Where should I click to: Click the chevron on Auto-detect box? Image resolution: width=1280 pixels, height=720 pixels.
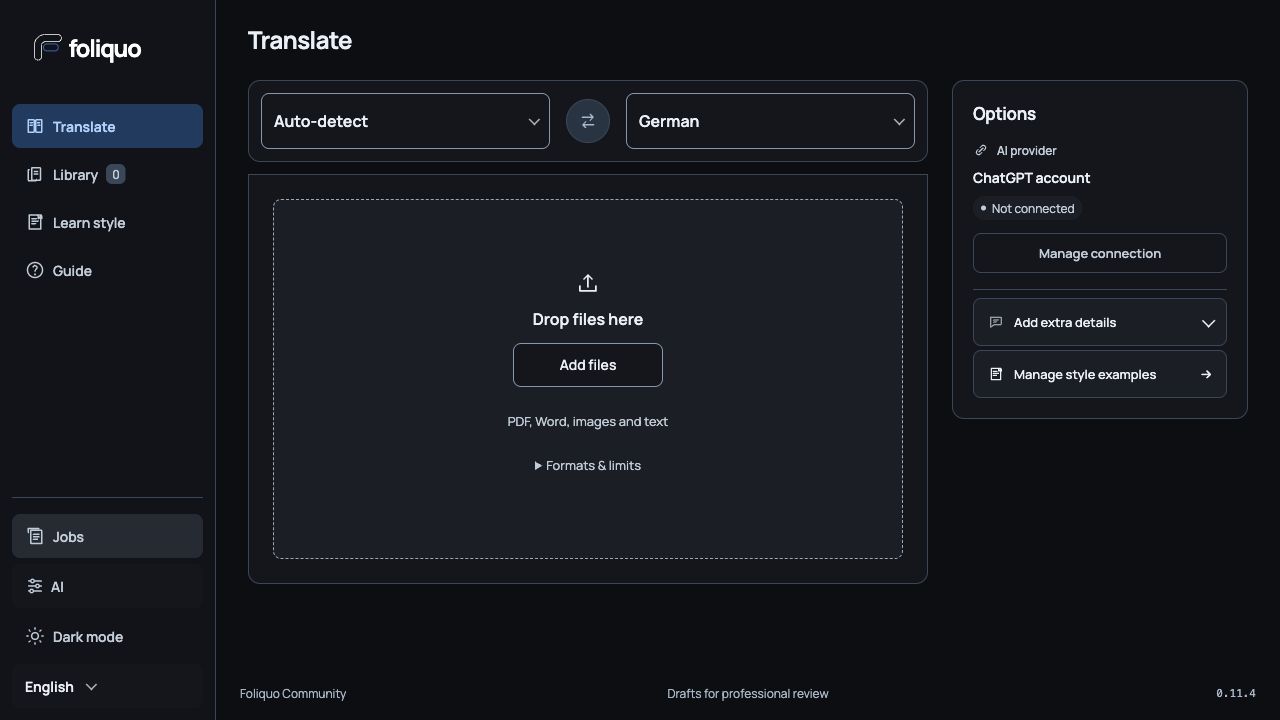pyautogui.click(x=534, y=122)
